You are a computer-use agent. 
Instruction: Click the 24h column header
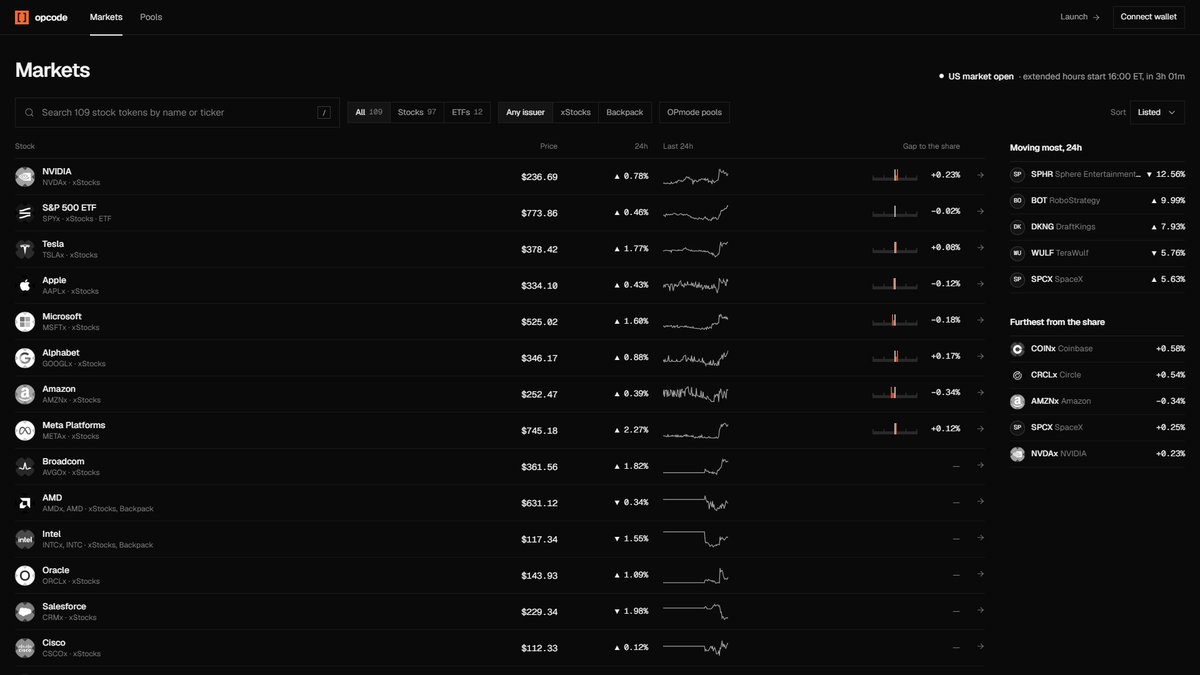click(x=642, y=147)
